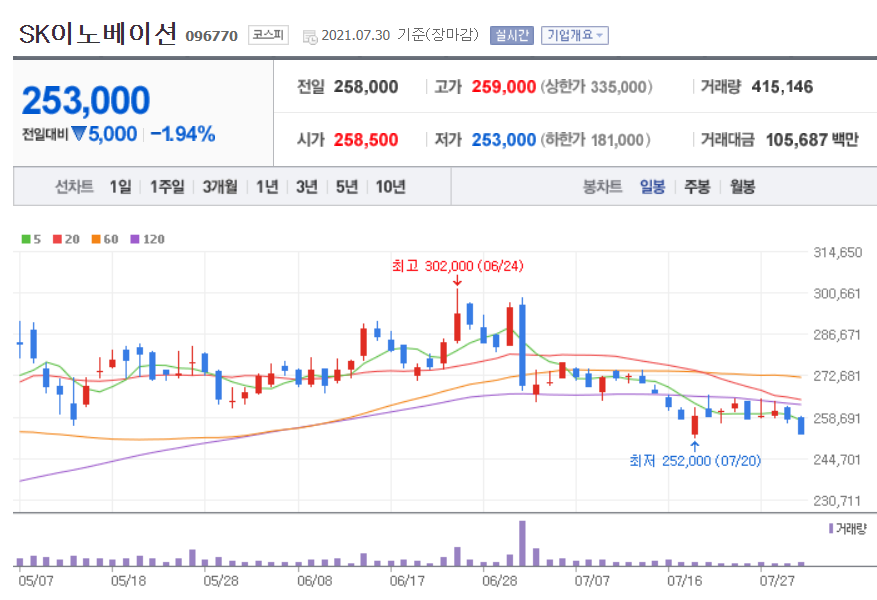Image resolution: width=877 pixels, height=600 pixels.
Task: Select the 1주일 line chart period
Action: coord(167,187)
